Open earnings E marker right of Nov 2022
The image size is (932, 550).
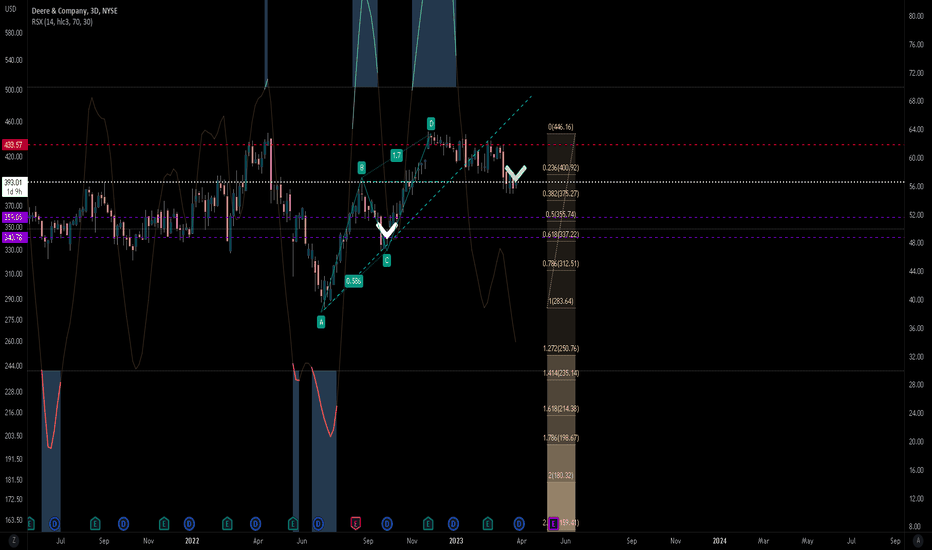[x=427, y=524]
